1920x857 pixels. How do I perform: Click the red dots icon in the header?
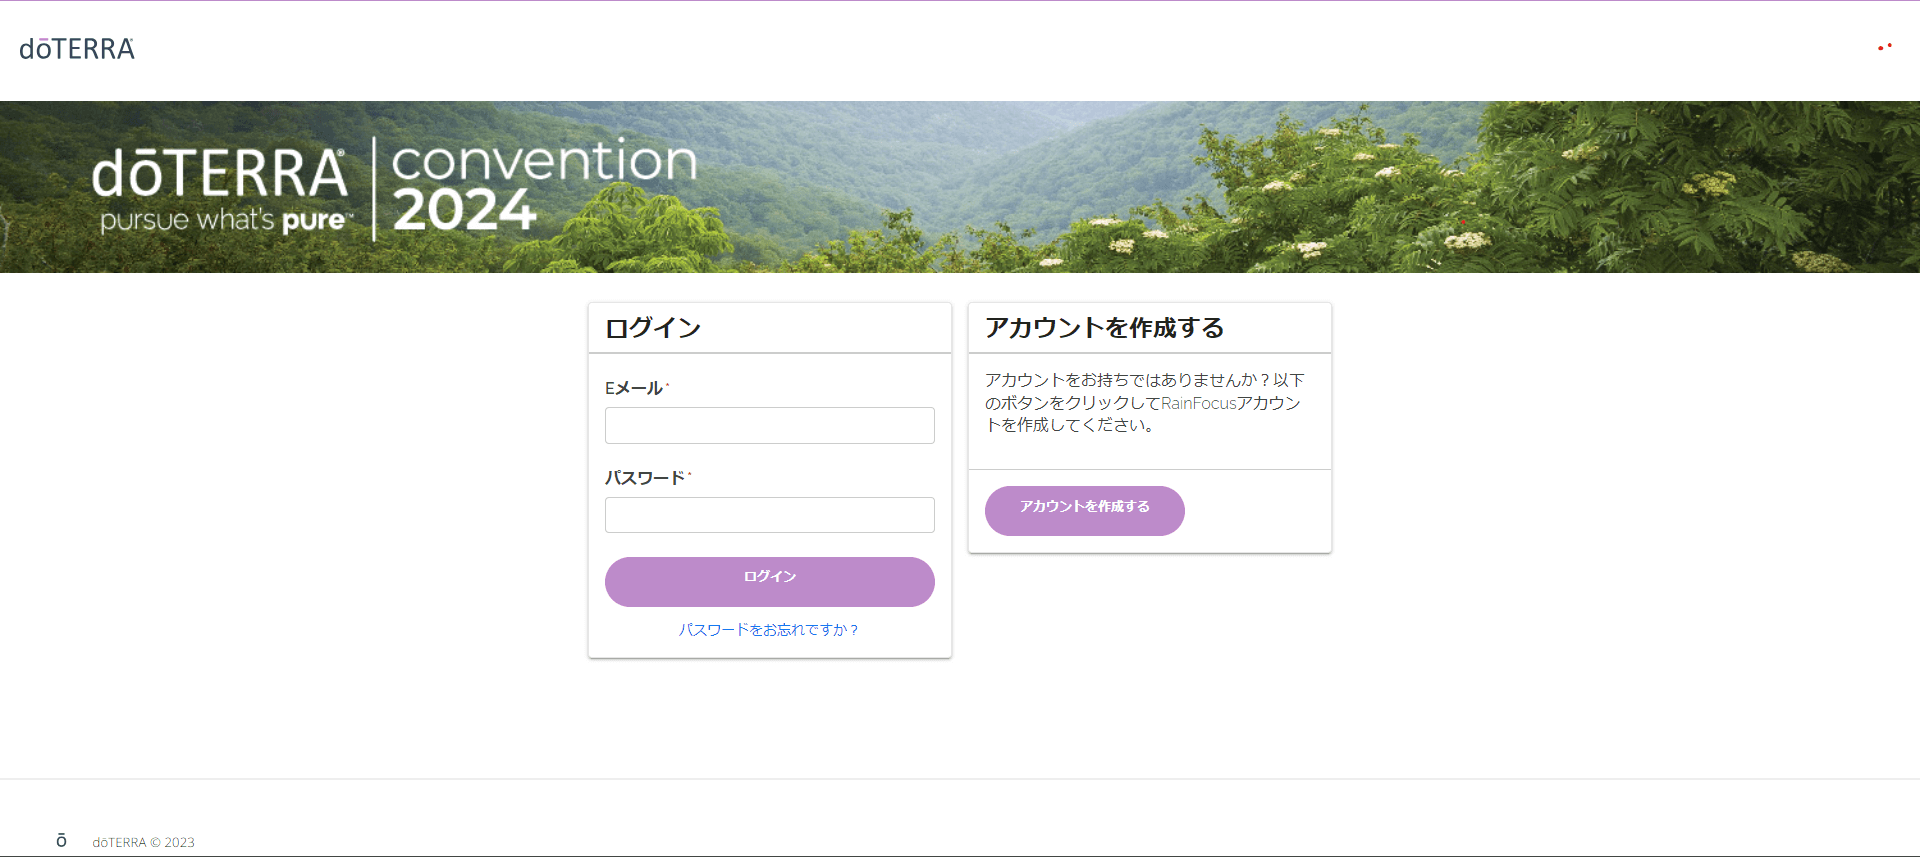click(1885, 47)
